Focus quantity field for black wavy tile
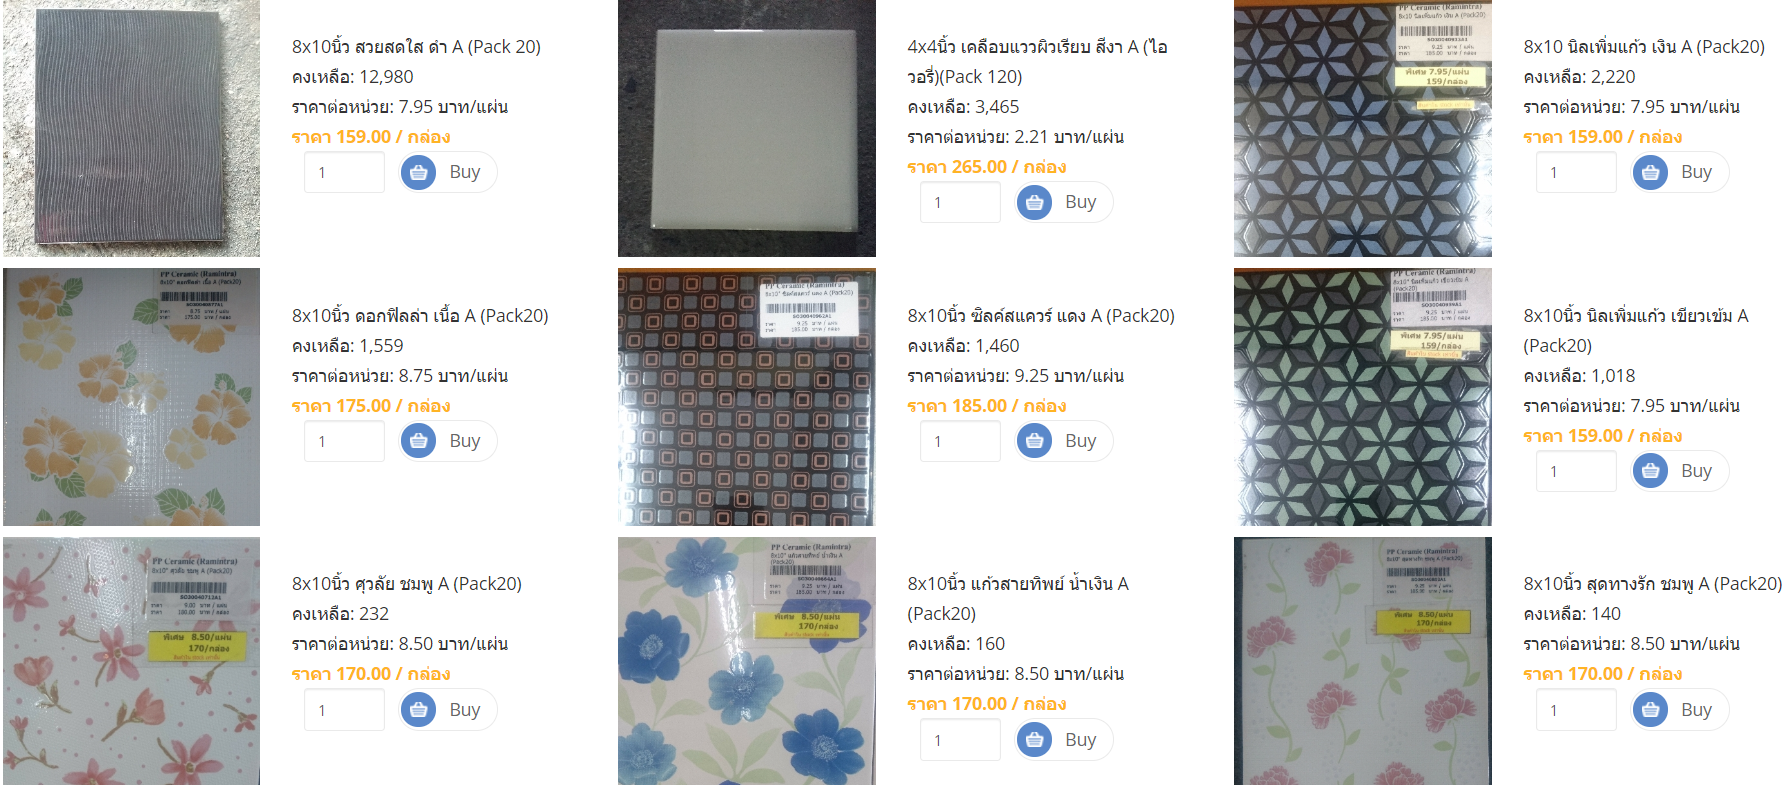This screenshot has height=785, width=1790. tap(344, 172)
